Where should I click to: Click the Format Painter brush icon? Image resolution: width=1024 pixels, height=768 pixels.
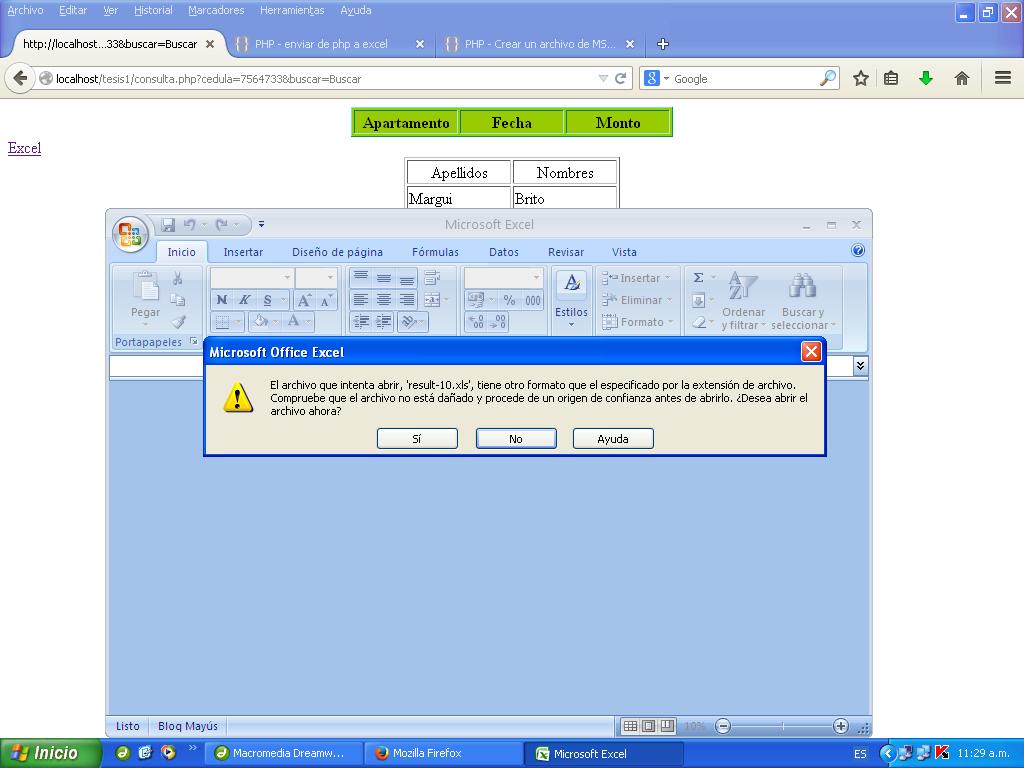[178, 321]
